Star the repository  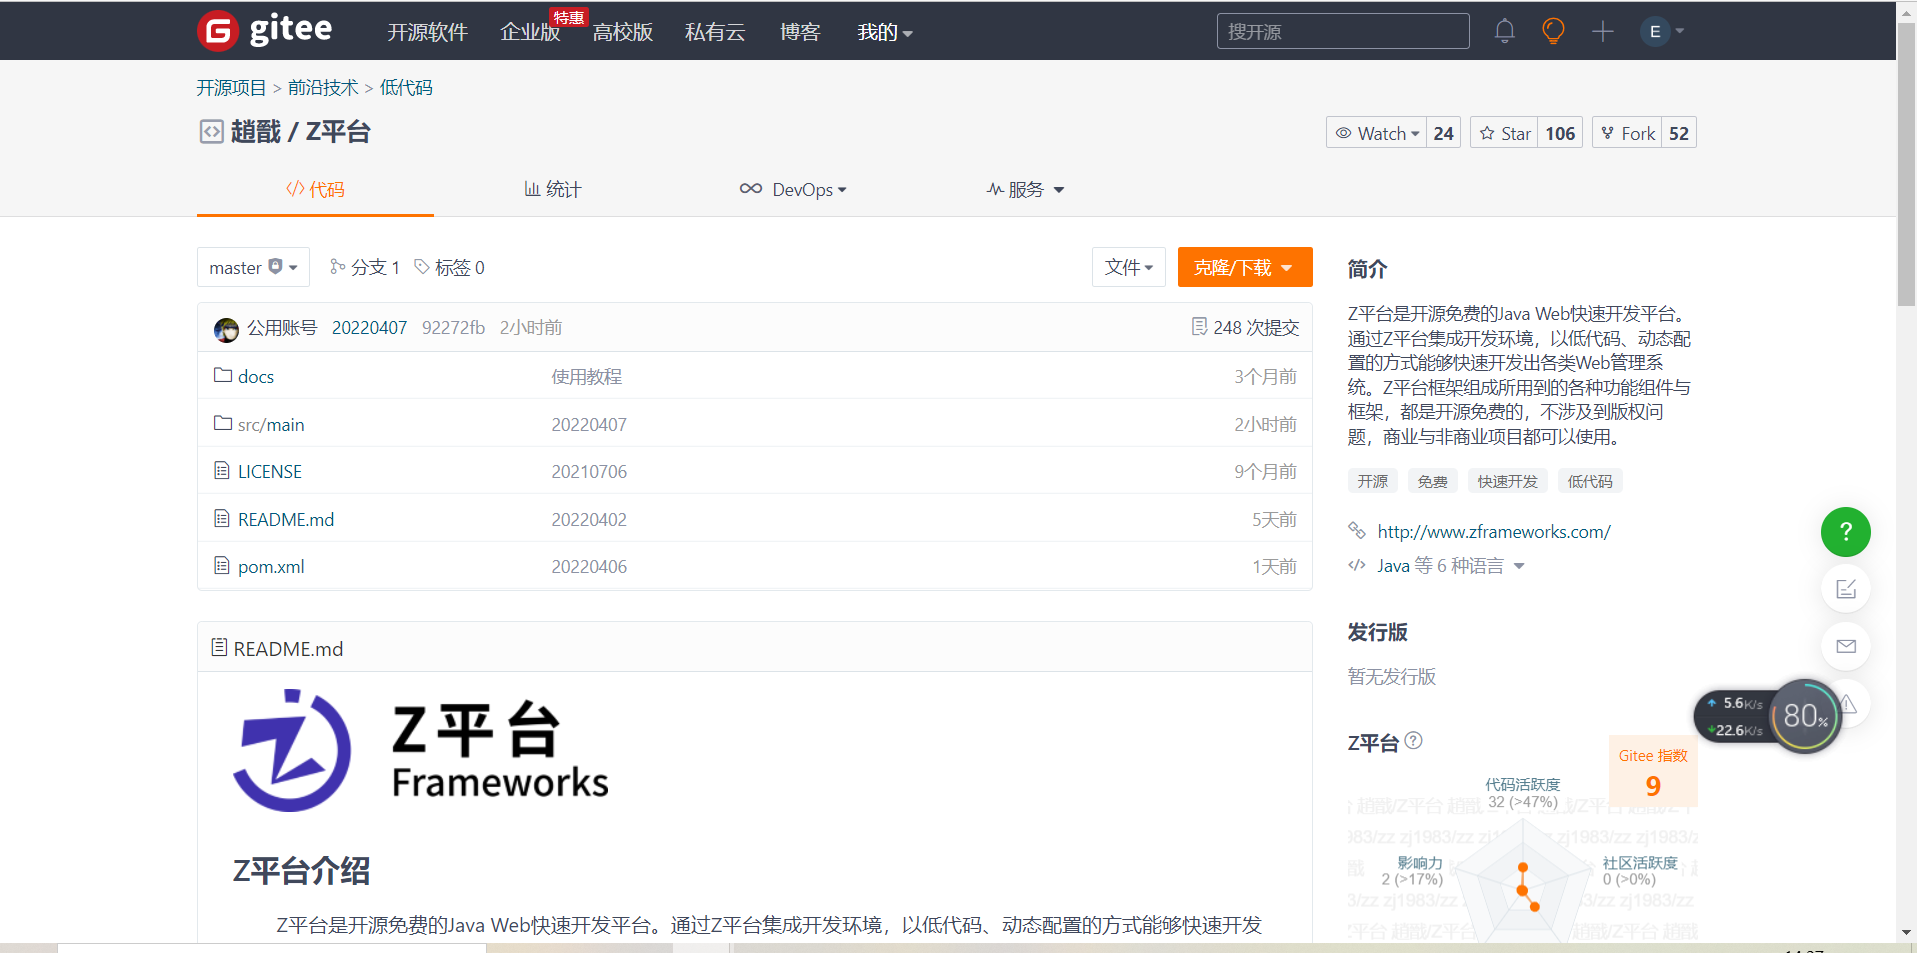pos(1504,133)
